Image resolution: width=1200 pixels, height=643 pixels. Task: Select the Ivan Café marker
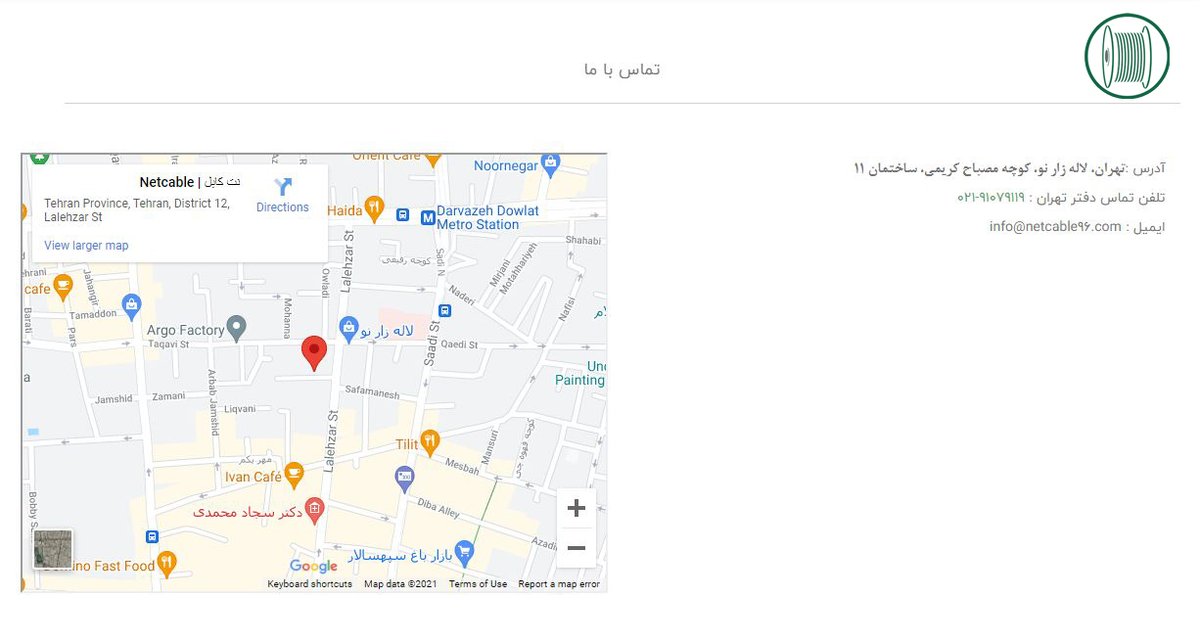click(x=293, y=473)
